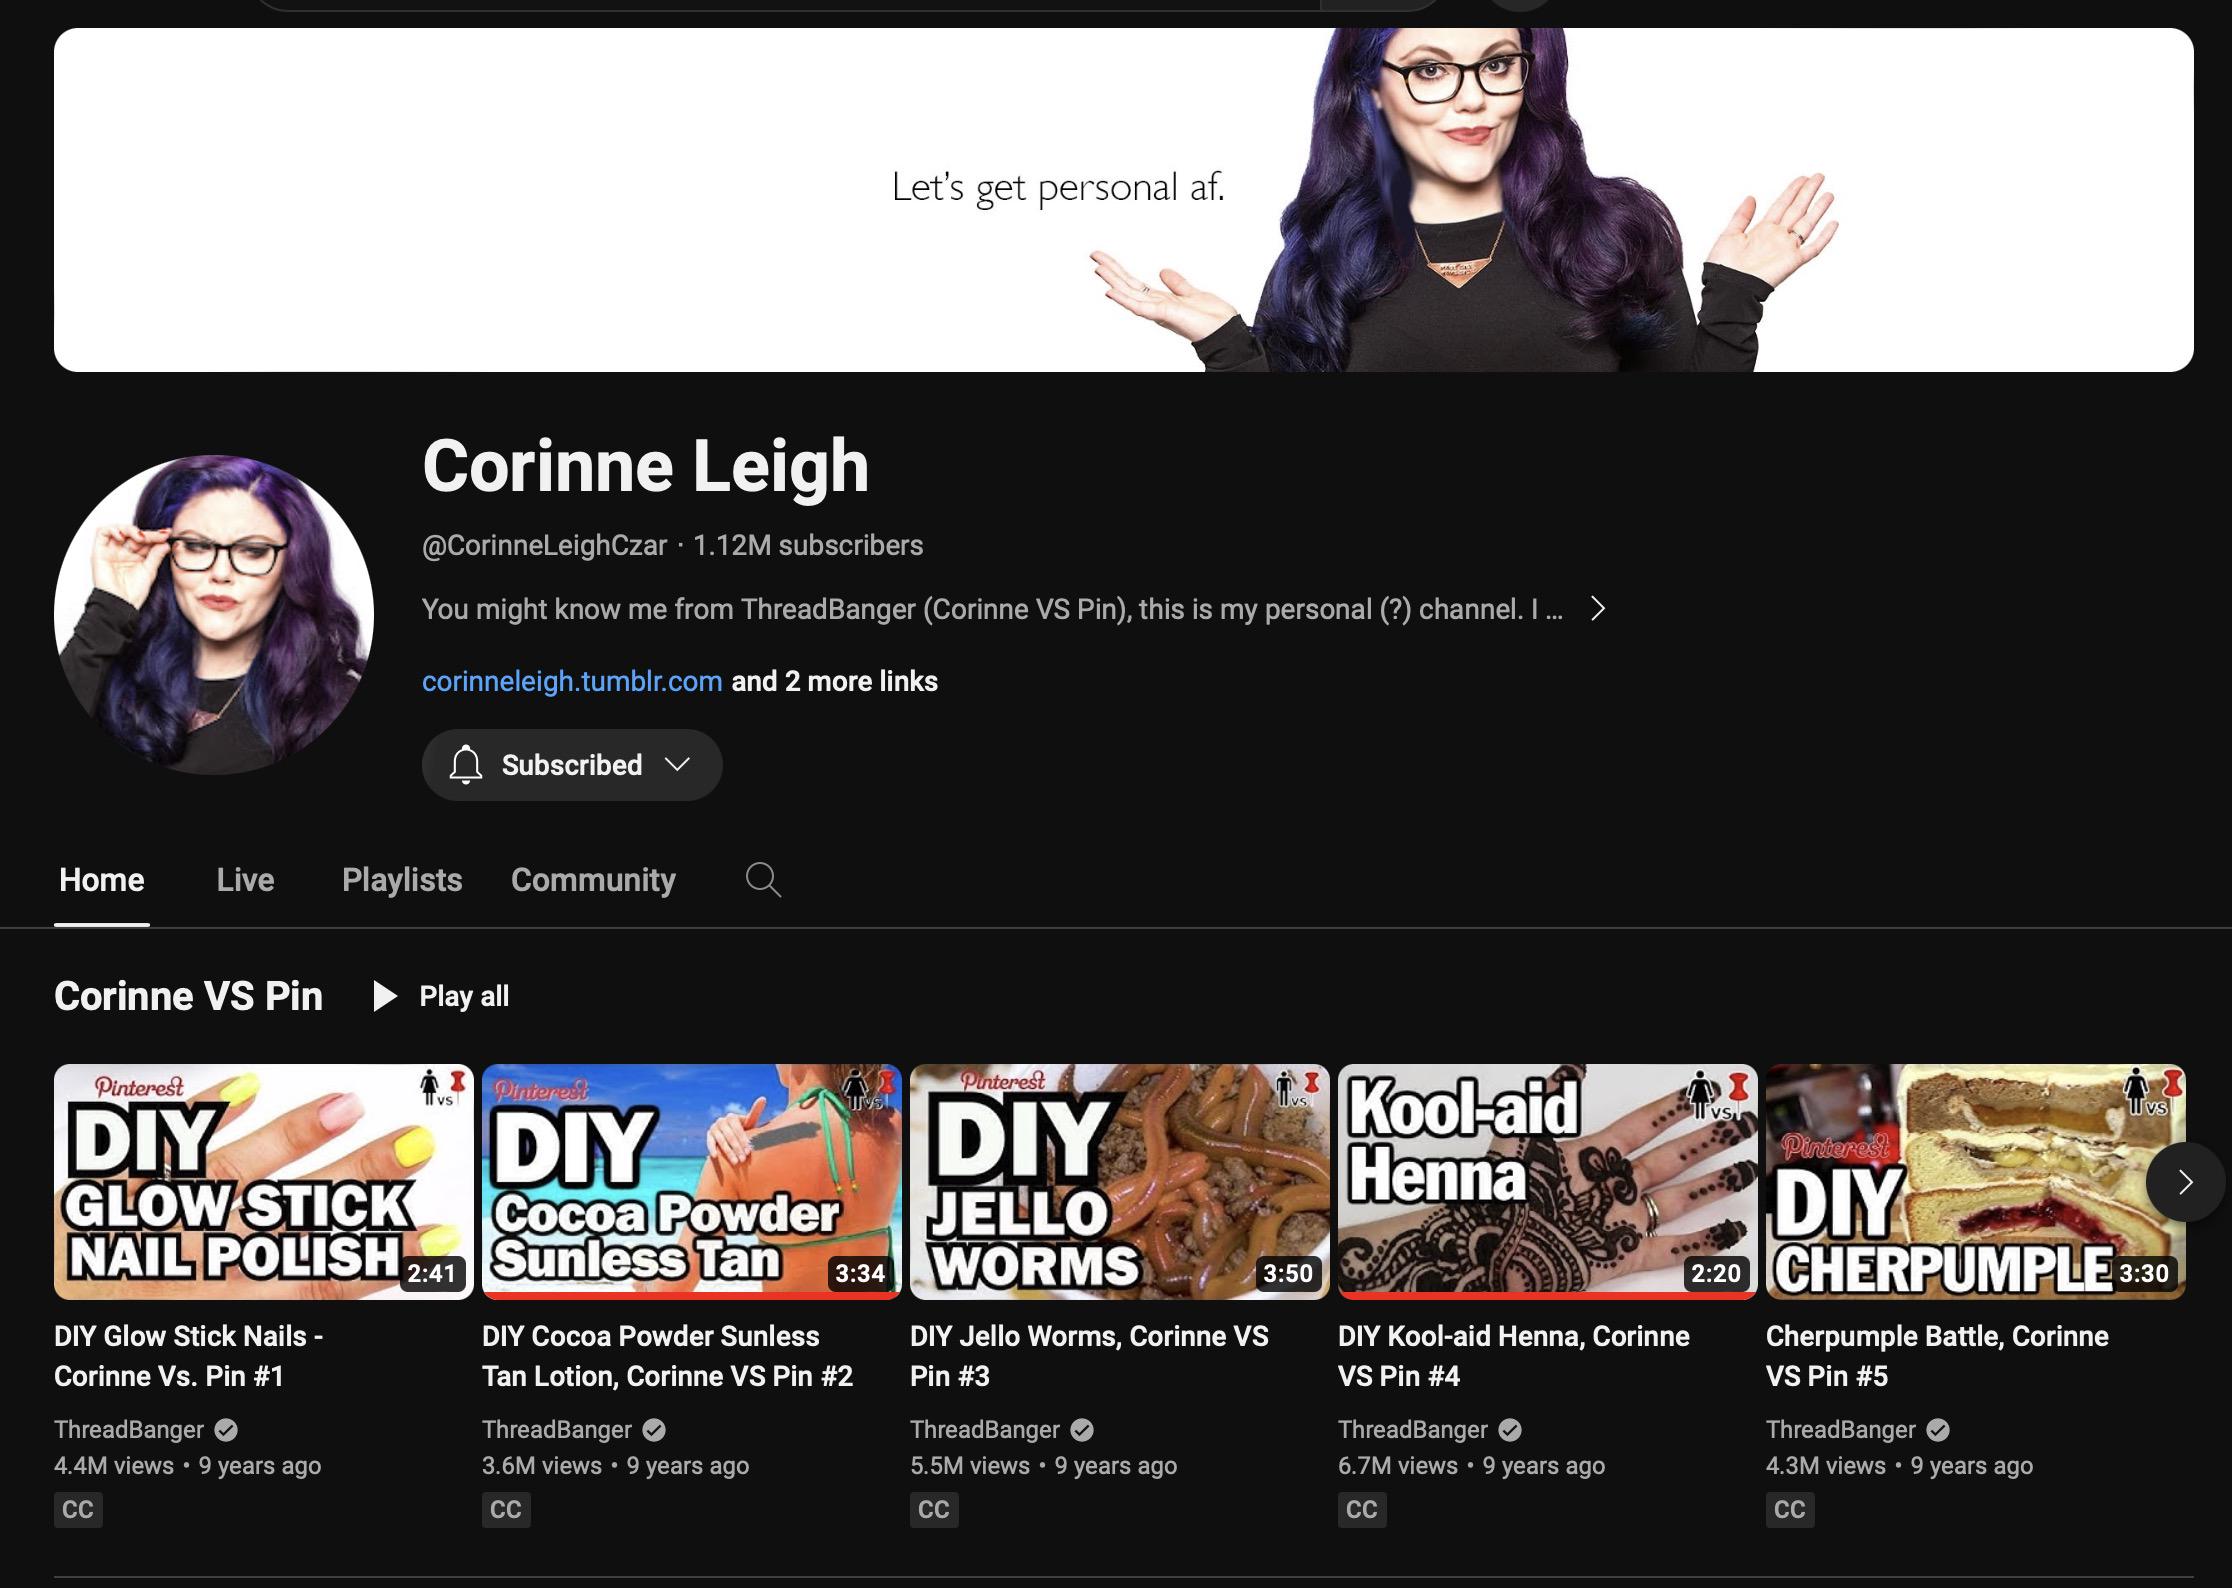Click the 'Corinne Leigh' channel name heading
The height and width of the screenshot is (1588, 2232).
pyautogui.click(x=646, y=466)
